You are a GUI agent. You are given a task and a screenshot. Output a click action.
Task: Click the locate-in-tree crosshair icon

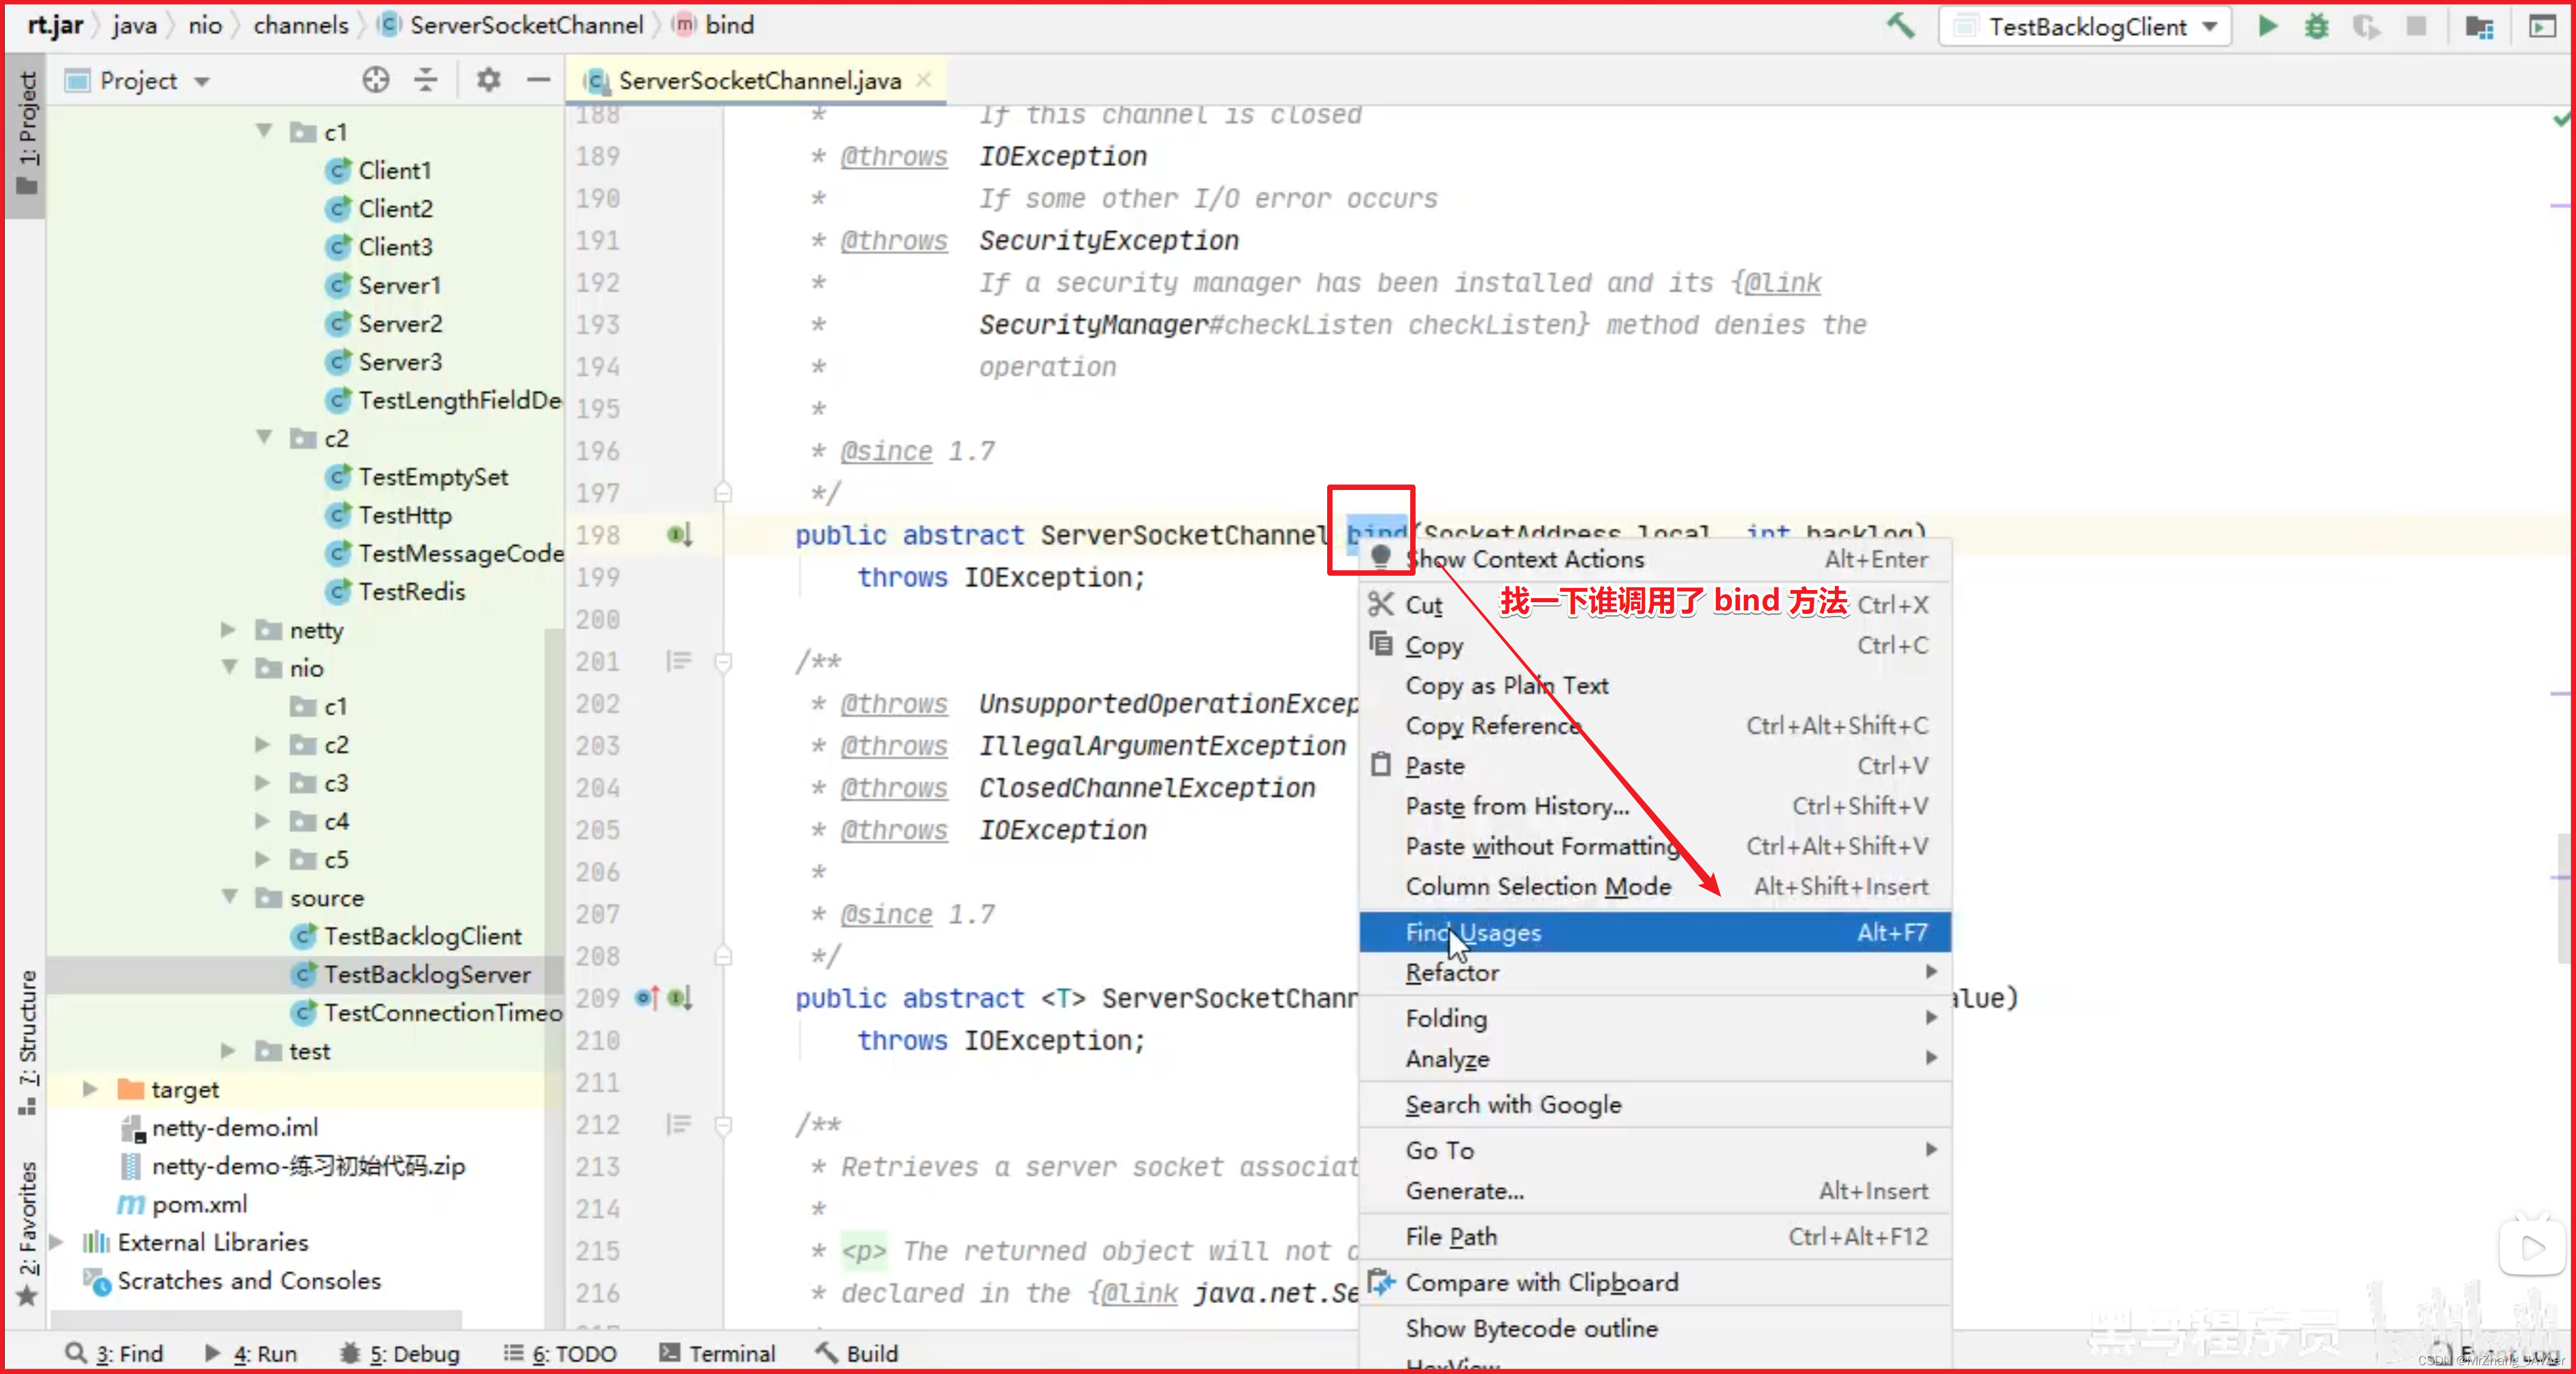click(376, 80)
